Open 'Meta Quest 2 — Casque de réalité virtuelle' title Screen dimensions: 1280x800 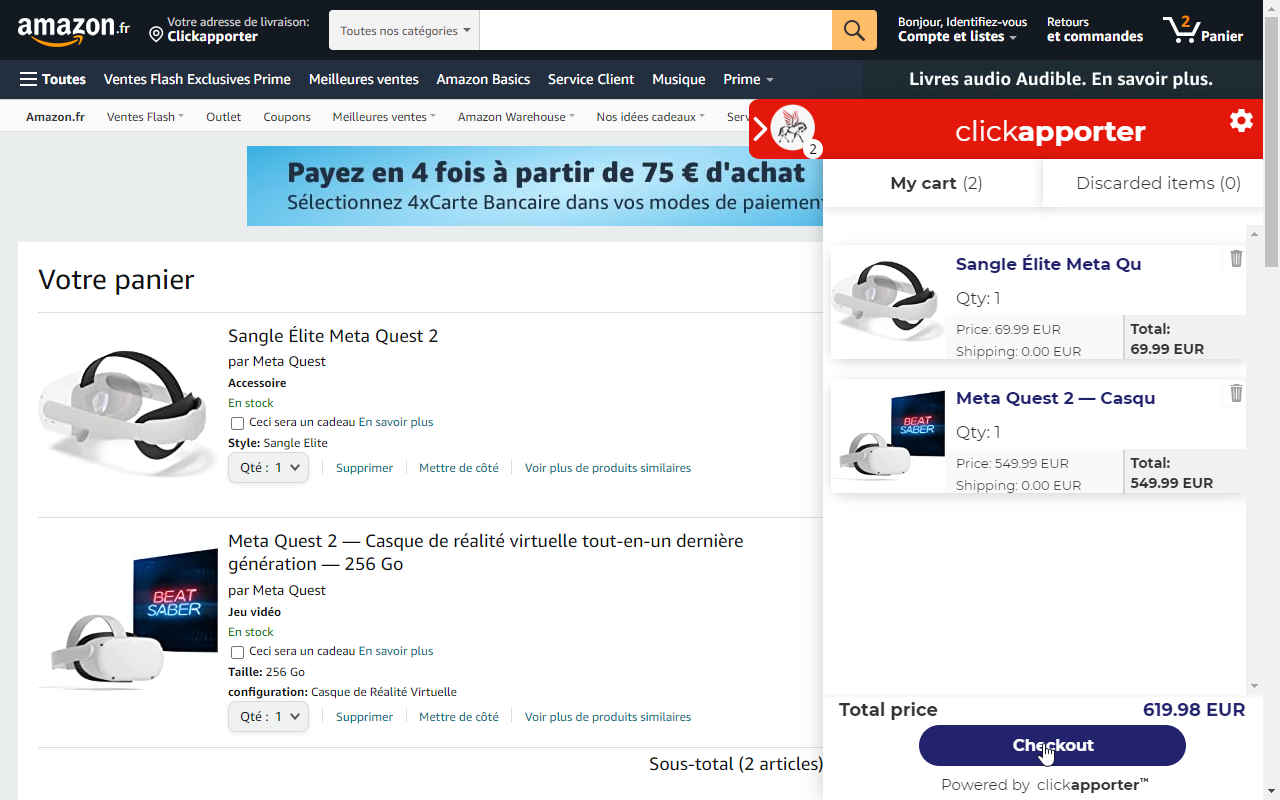click(x=486, y=552)
